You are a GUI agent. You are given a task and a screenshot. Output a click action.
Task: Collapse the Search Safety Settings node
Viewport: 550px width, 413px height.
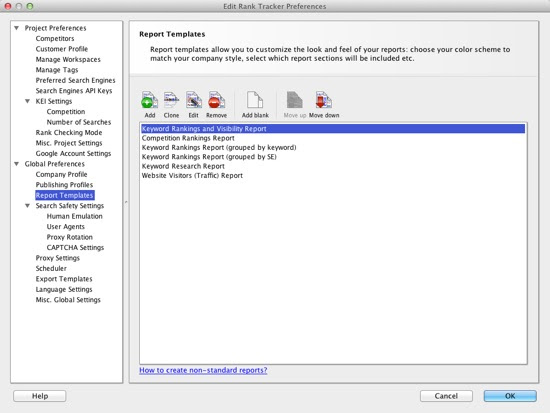click(27, 206)
